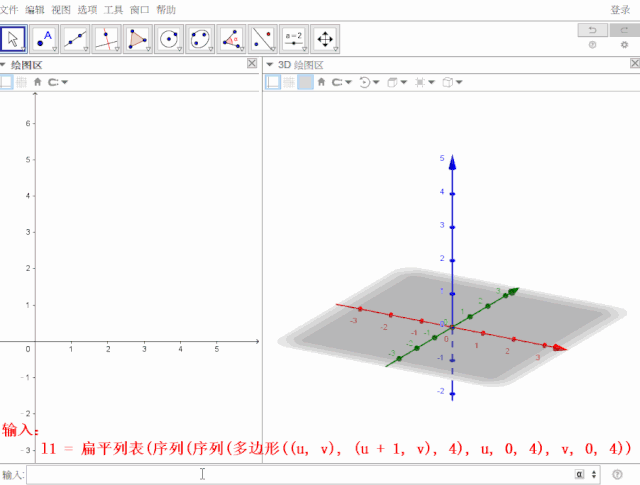
Task: Open the 编辑 menu
Action: [x=35, y=9]
